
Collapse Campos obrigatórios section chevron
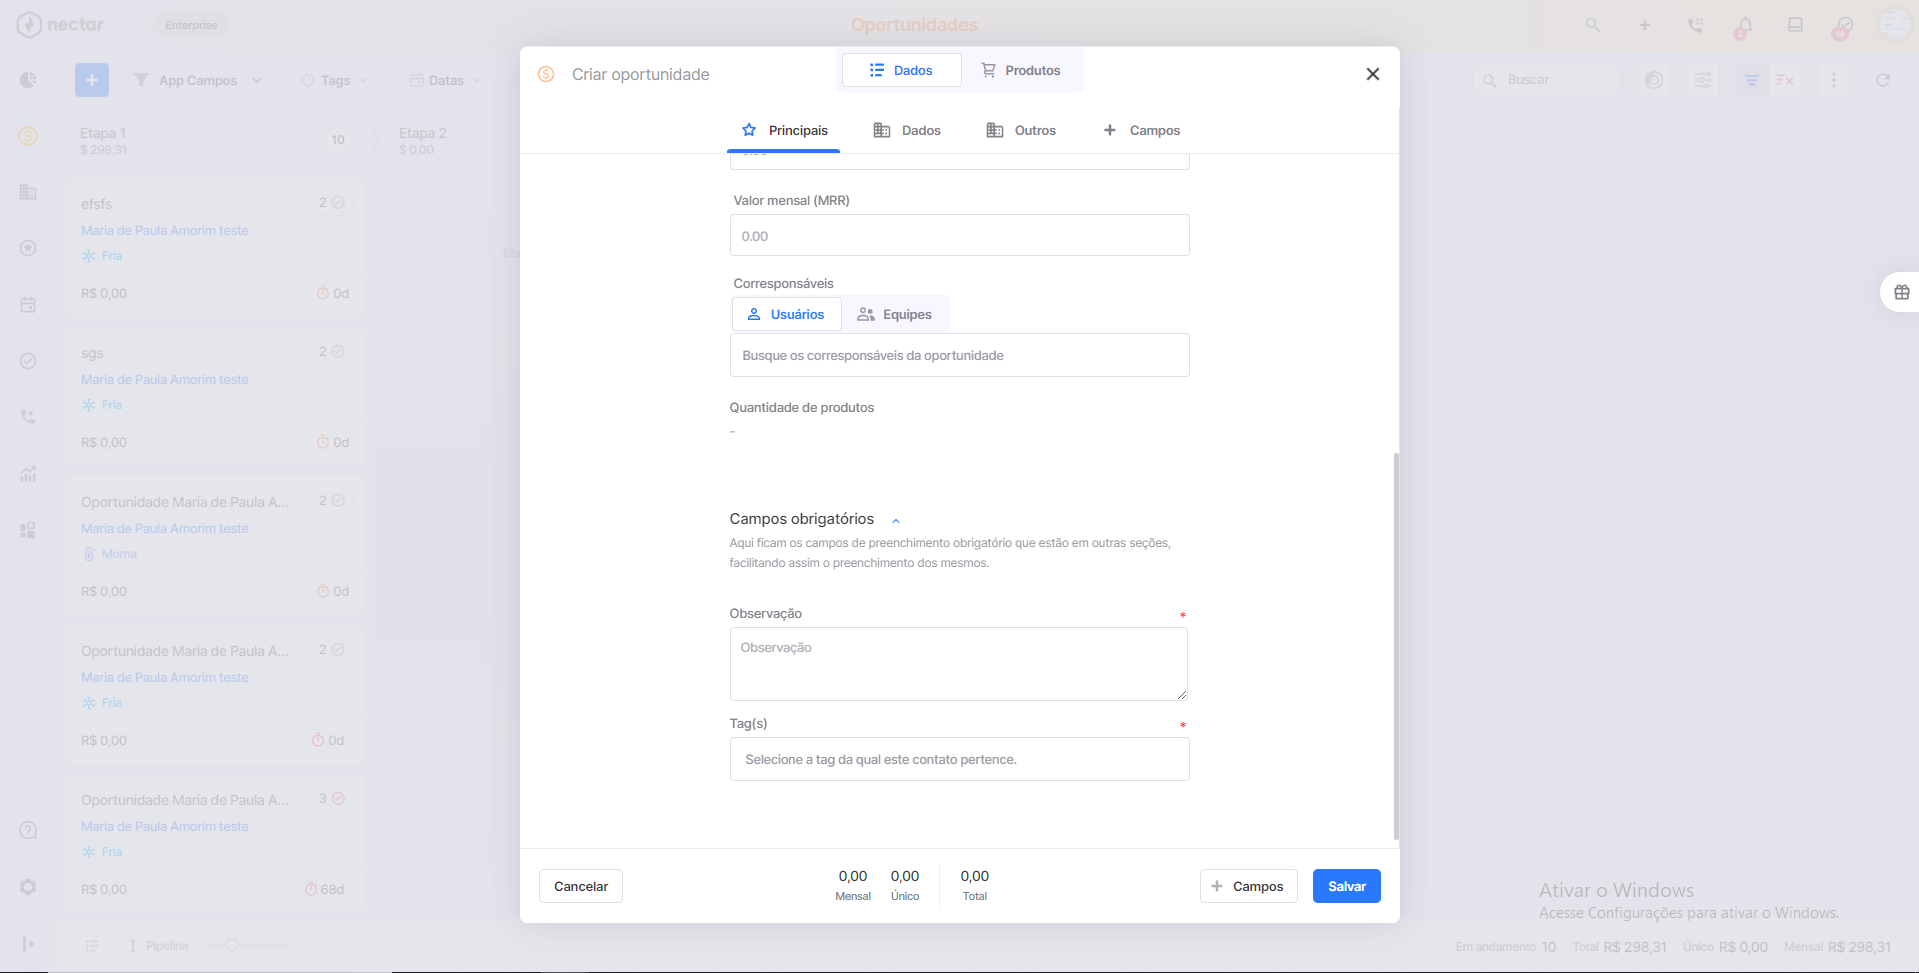(896, 520)
